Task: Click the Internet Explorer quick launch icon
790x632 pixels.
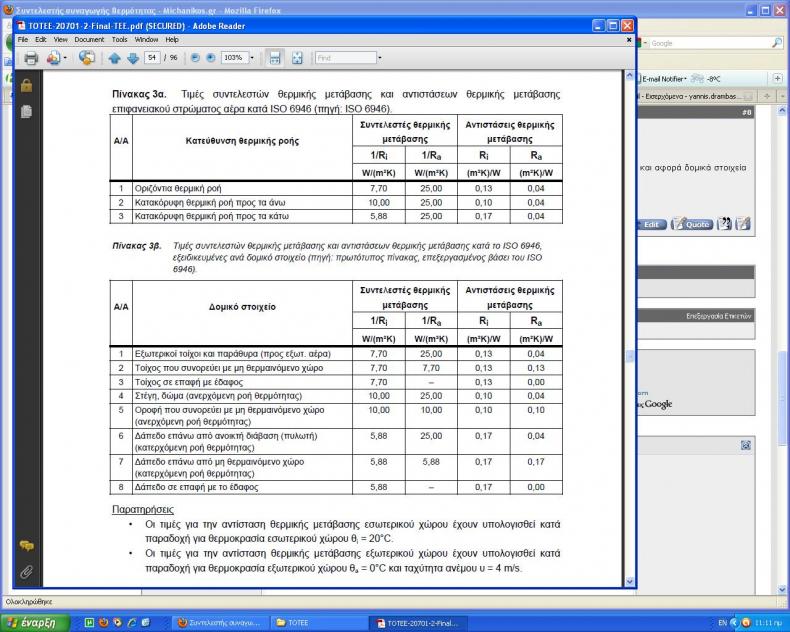Action: pyautogui.click(x=132, y=622)
